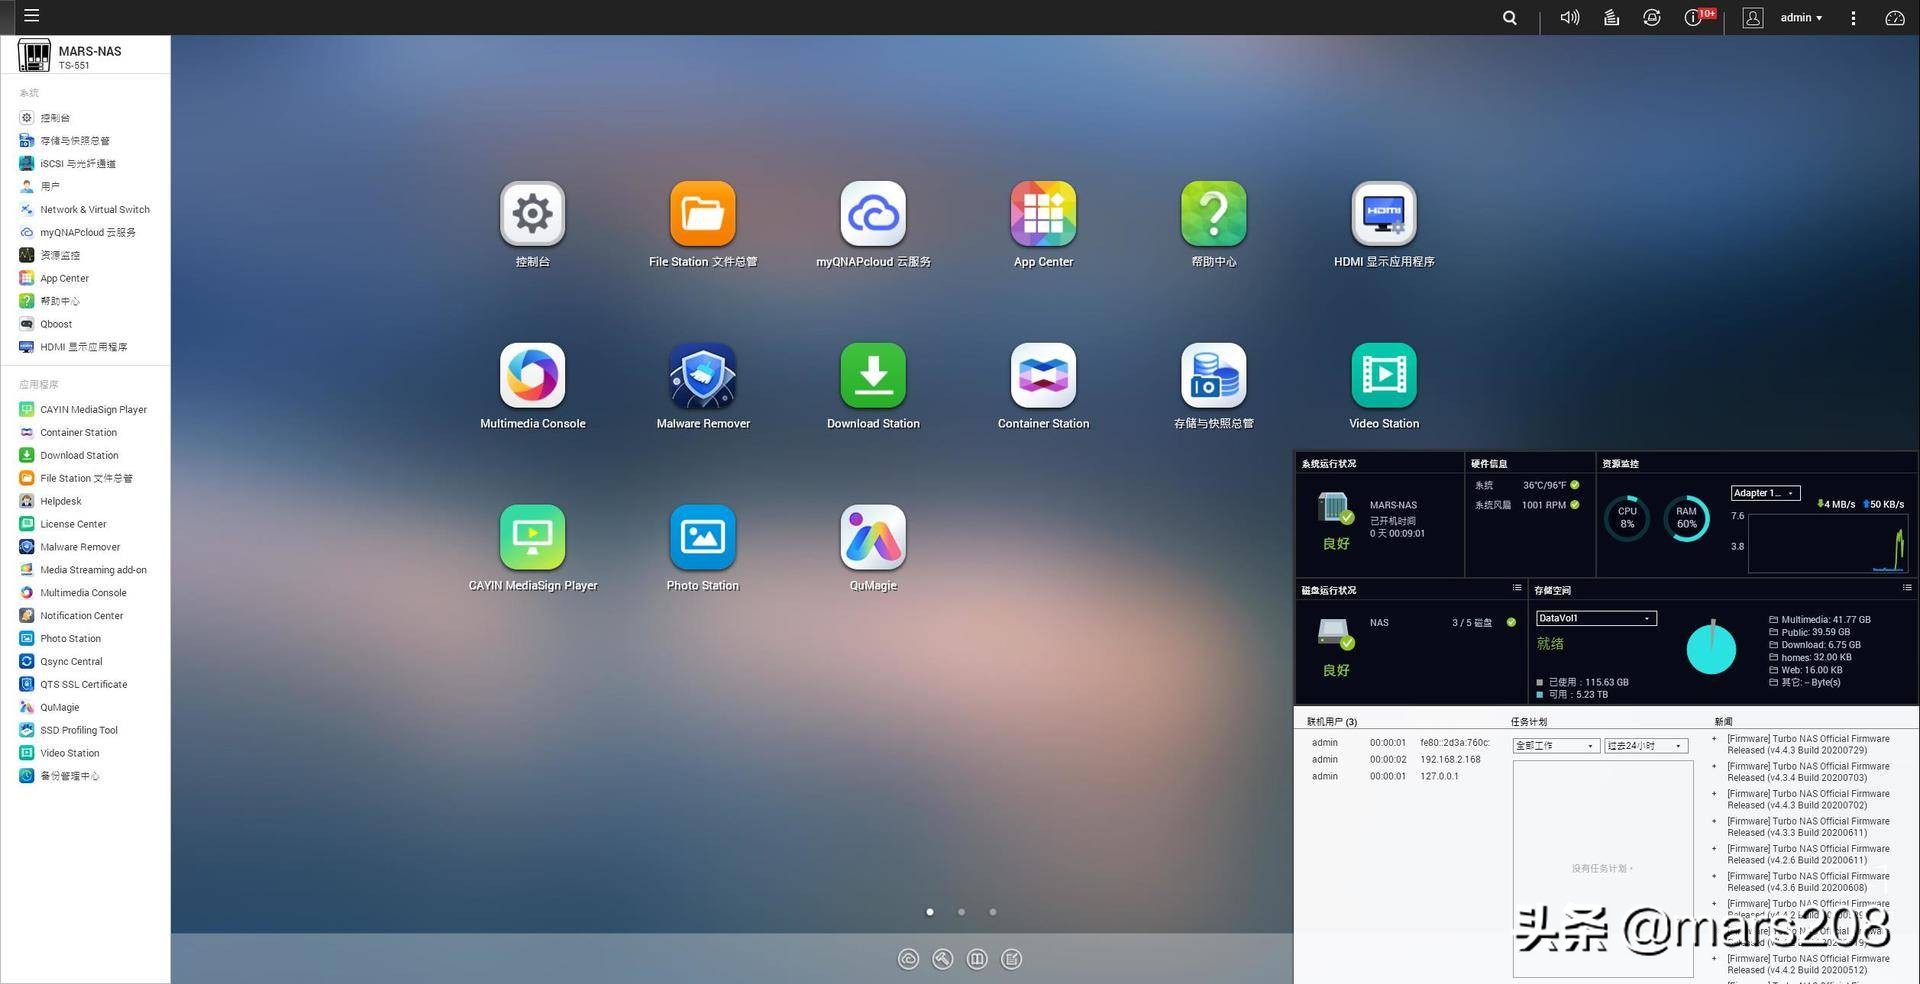Image resolution: width=1920 pixels, height=984 pixels.
Task: Open the dashboard gauge icon in top bar
Action: click(x=1894, y=18)
